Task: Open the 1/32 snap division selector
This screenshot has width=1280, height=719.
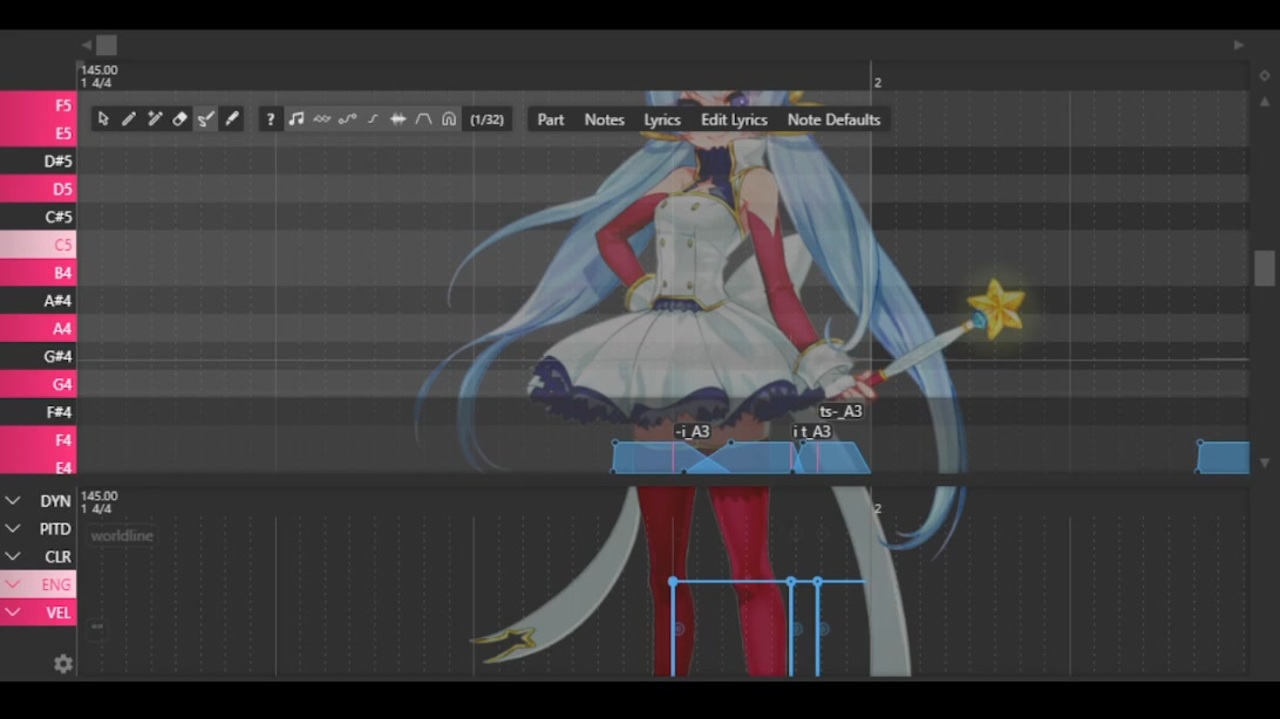Action: pos(487,119)
